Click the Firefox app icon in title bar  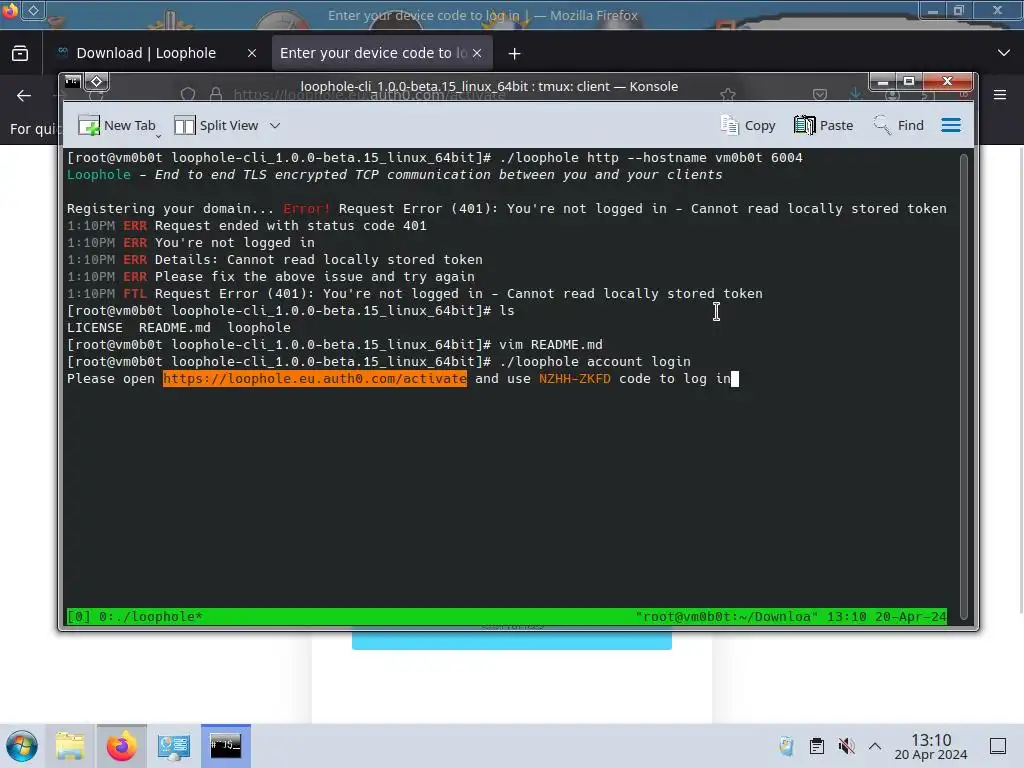10,10
